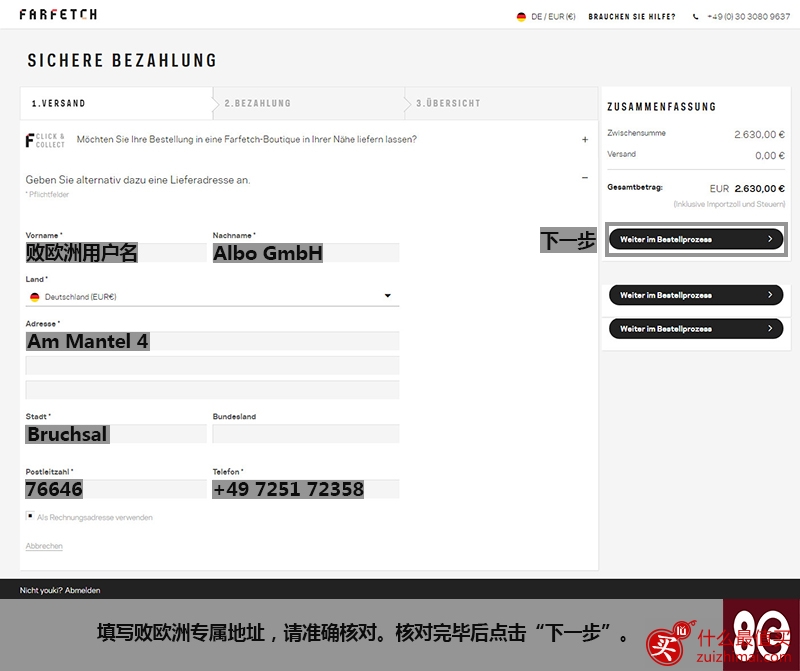The height and width of the screenshot is (671, 800).
Task: Click the Versand 0,00 € amount
Action: [x=770, y=156]
